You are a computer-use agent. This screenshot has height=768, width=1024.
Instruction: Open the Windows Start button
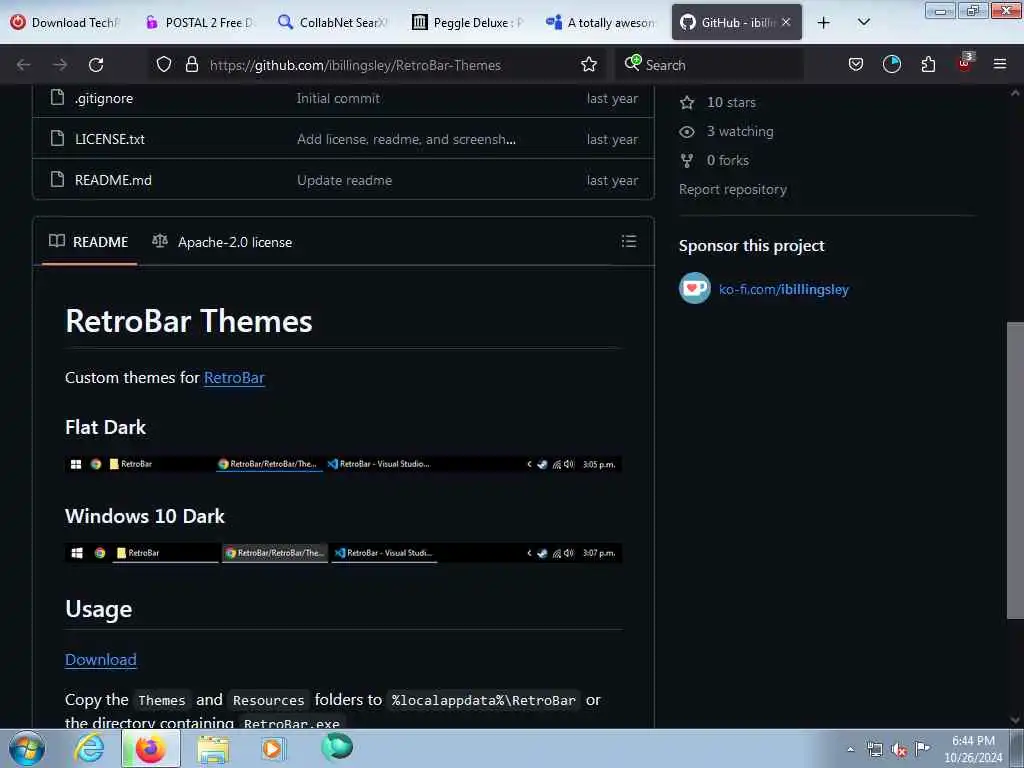tap(27, 748)
